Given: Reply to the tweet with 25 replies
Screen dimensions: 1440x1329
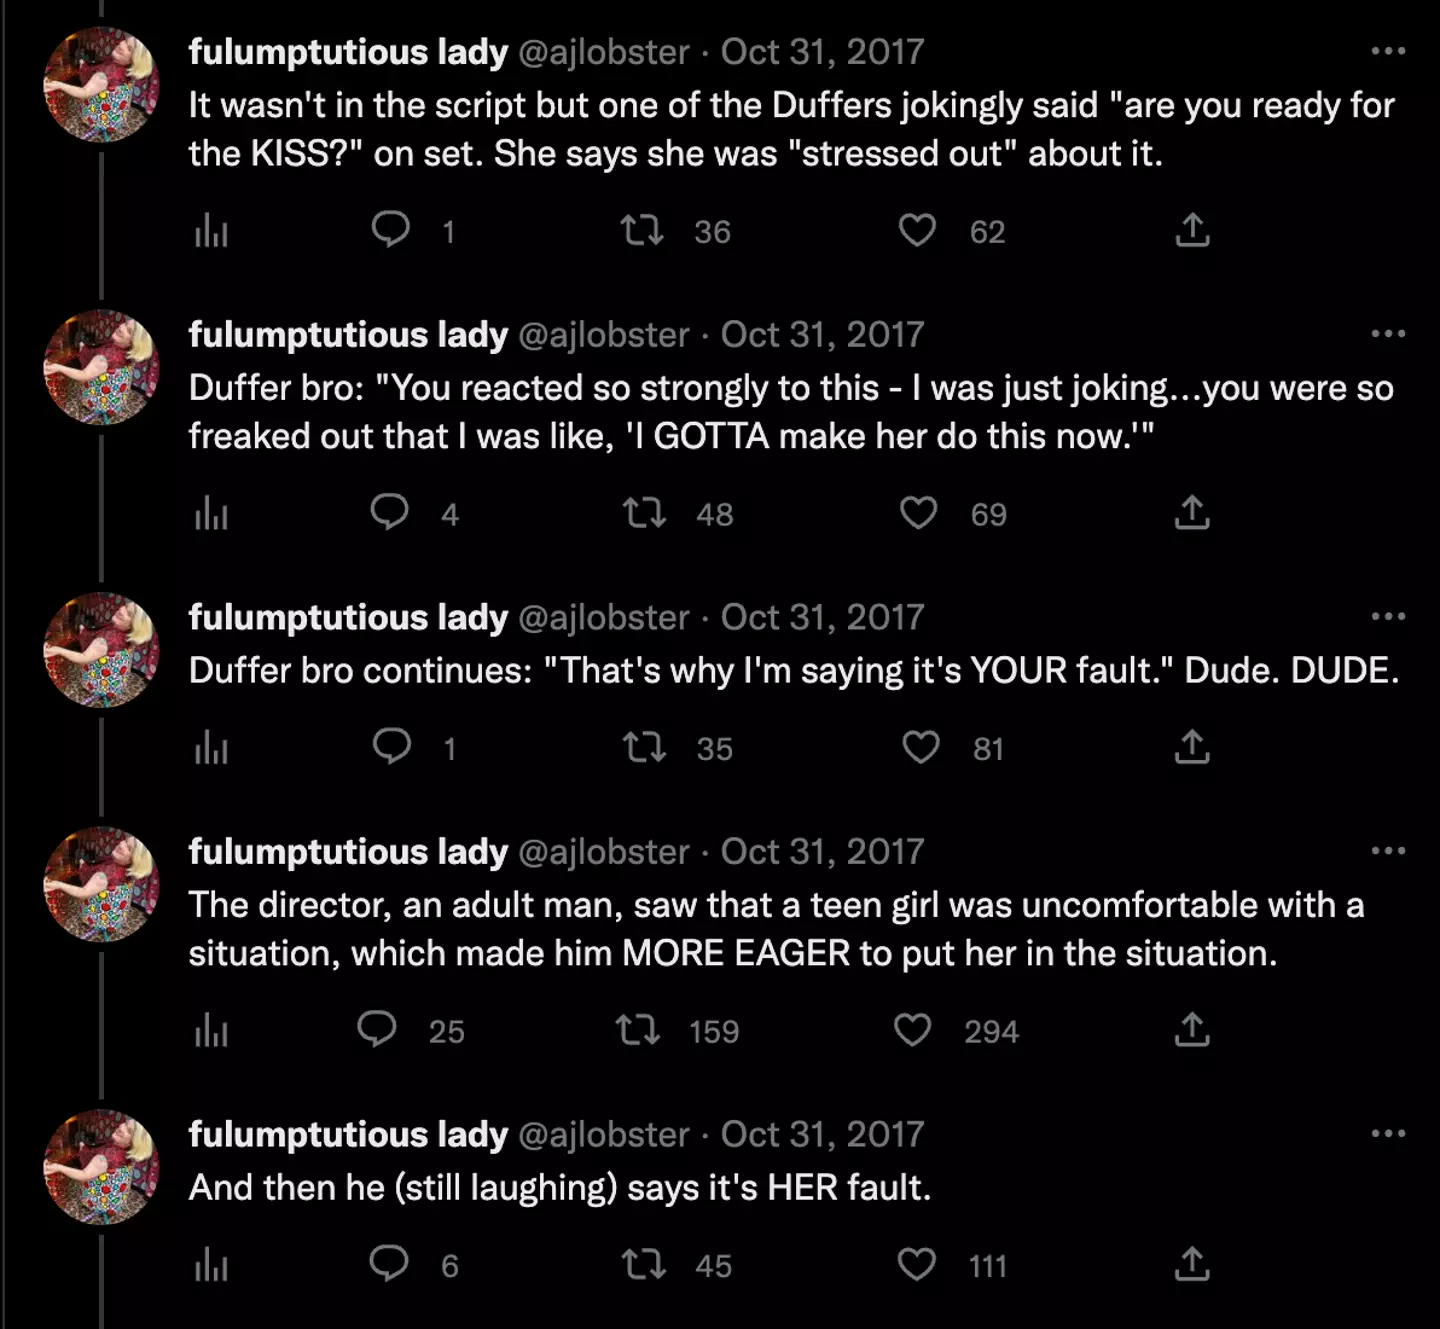Looking at the screenshot, I should [377, 1030].
